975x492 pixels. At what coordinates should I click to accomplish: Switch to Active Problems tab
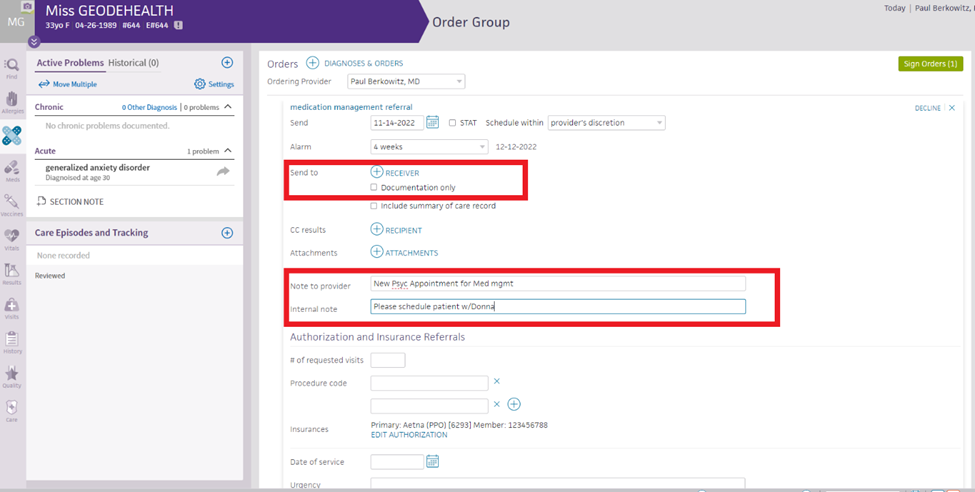(70, 63)
